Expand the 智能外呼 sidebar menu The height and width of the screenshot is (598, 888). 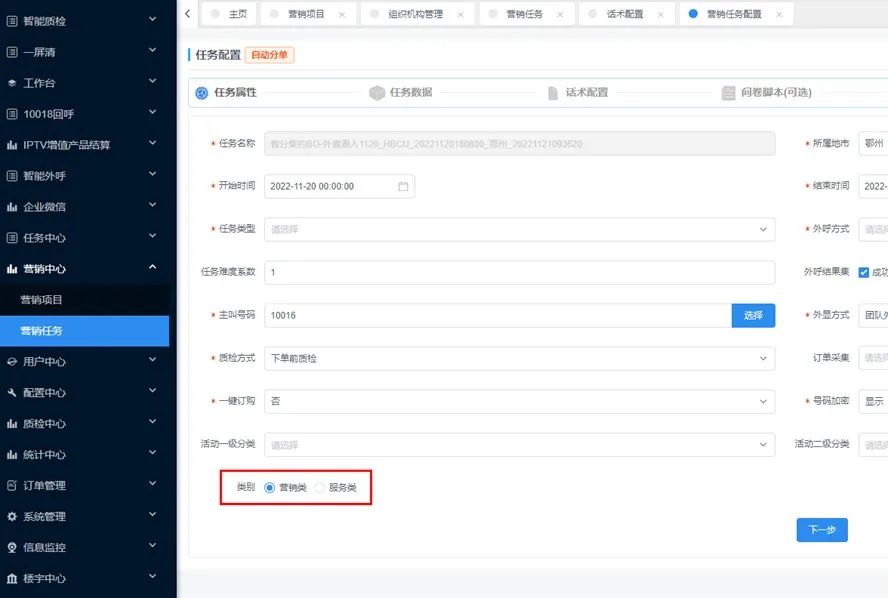pos(84,176)
